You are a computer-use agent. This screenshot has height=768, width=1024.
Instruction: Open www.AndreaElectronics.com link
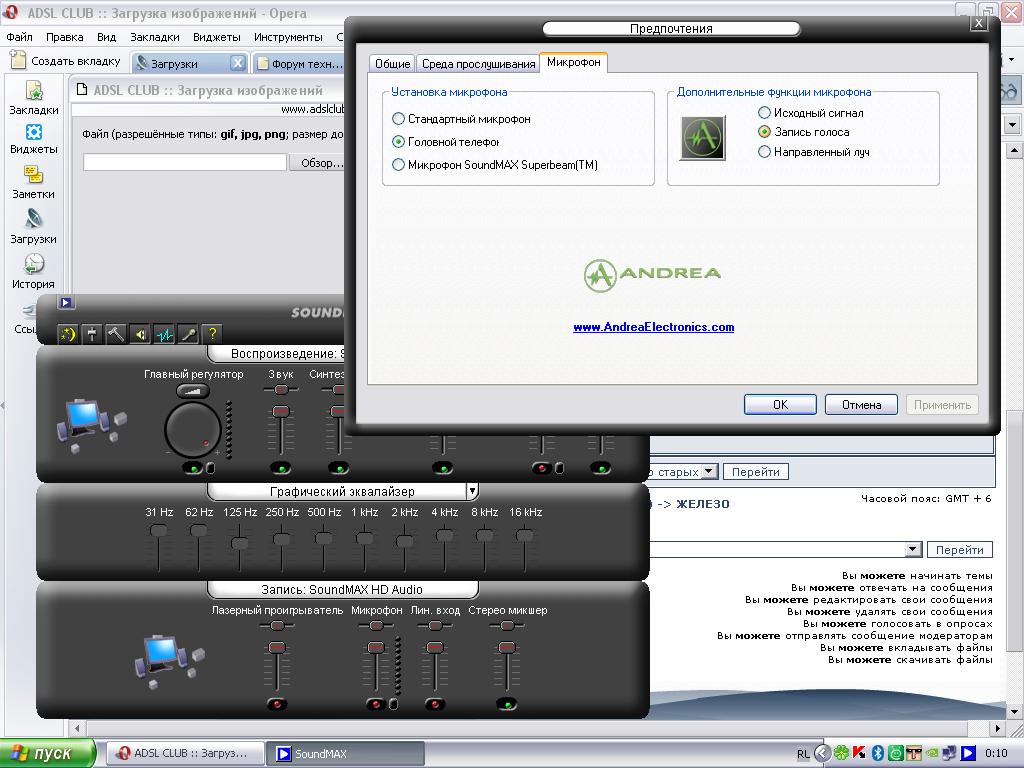(654, 327)
